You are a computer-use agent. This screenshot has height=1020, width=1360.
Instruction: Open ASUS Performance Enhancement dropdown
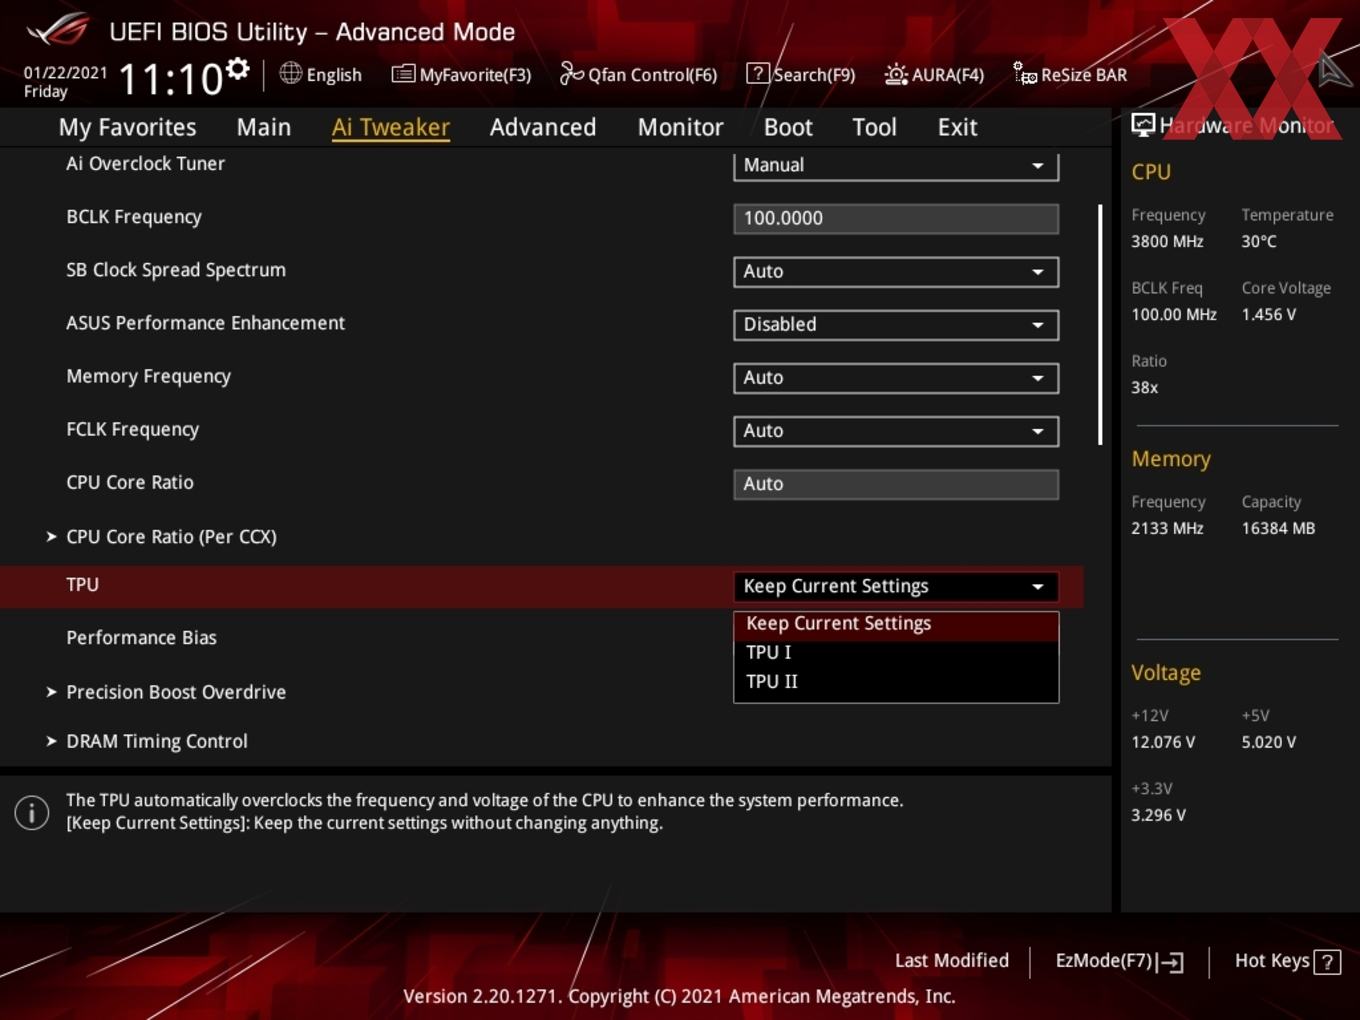[896, 324]
